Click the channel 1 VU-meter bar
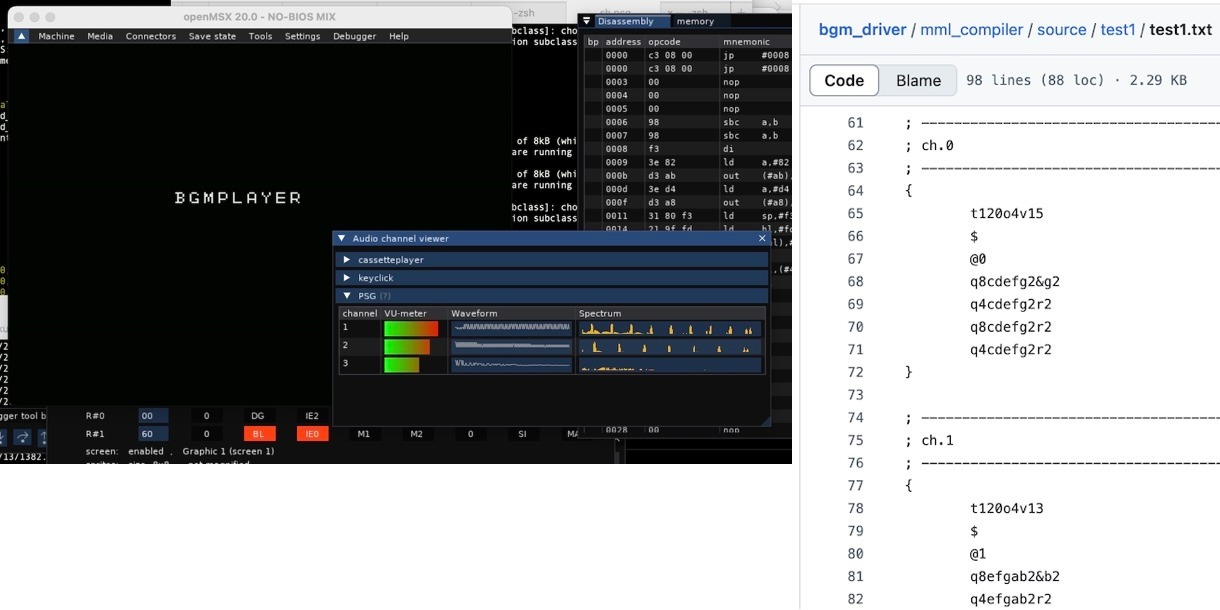 point(411,328)
